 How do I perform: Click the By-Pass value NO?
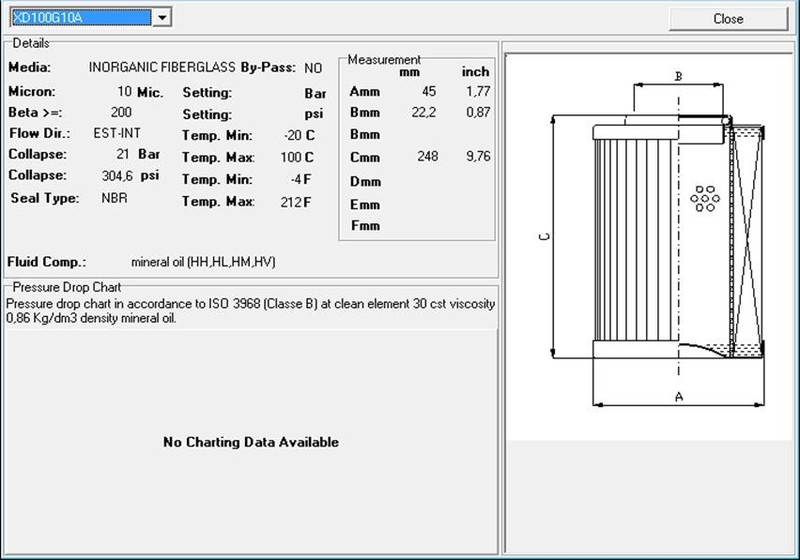(313, 68)
